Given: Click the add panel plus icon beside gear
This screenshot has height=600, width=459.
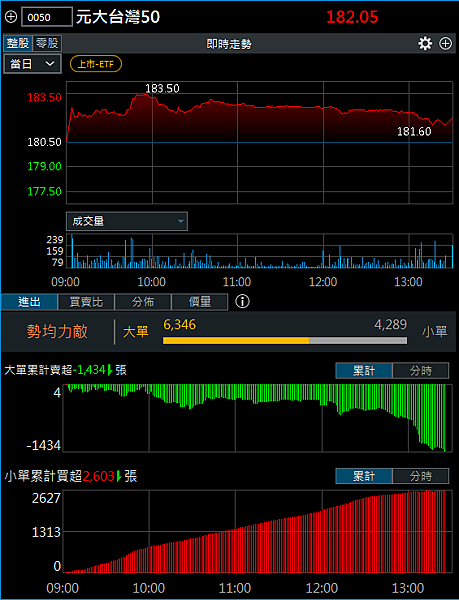Looking at the screenshot, I should point(446,44).
